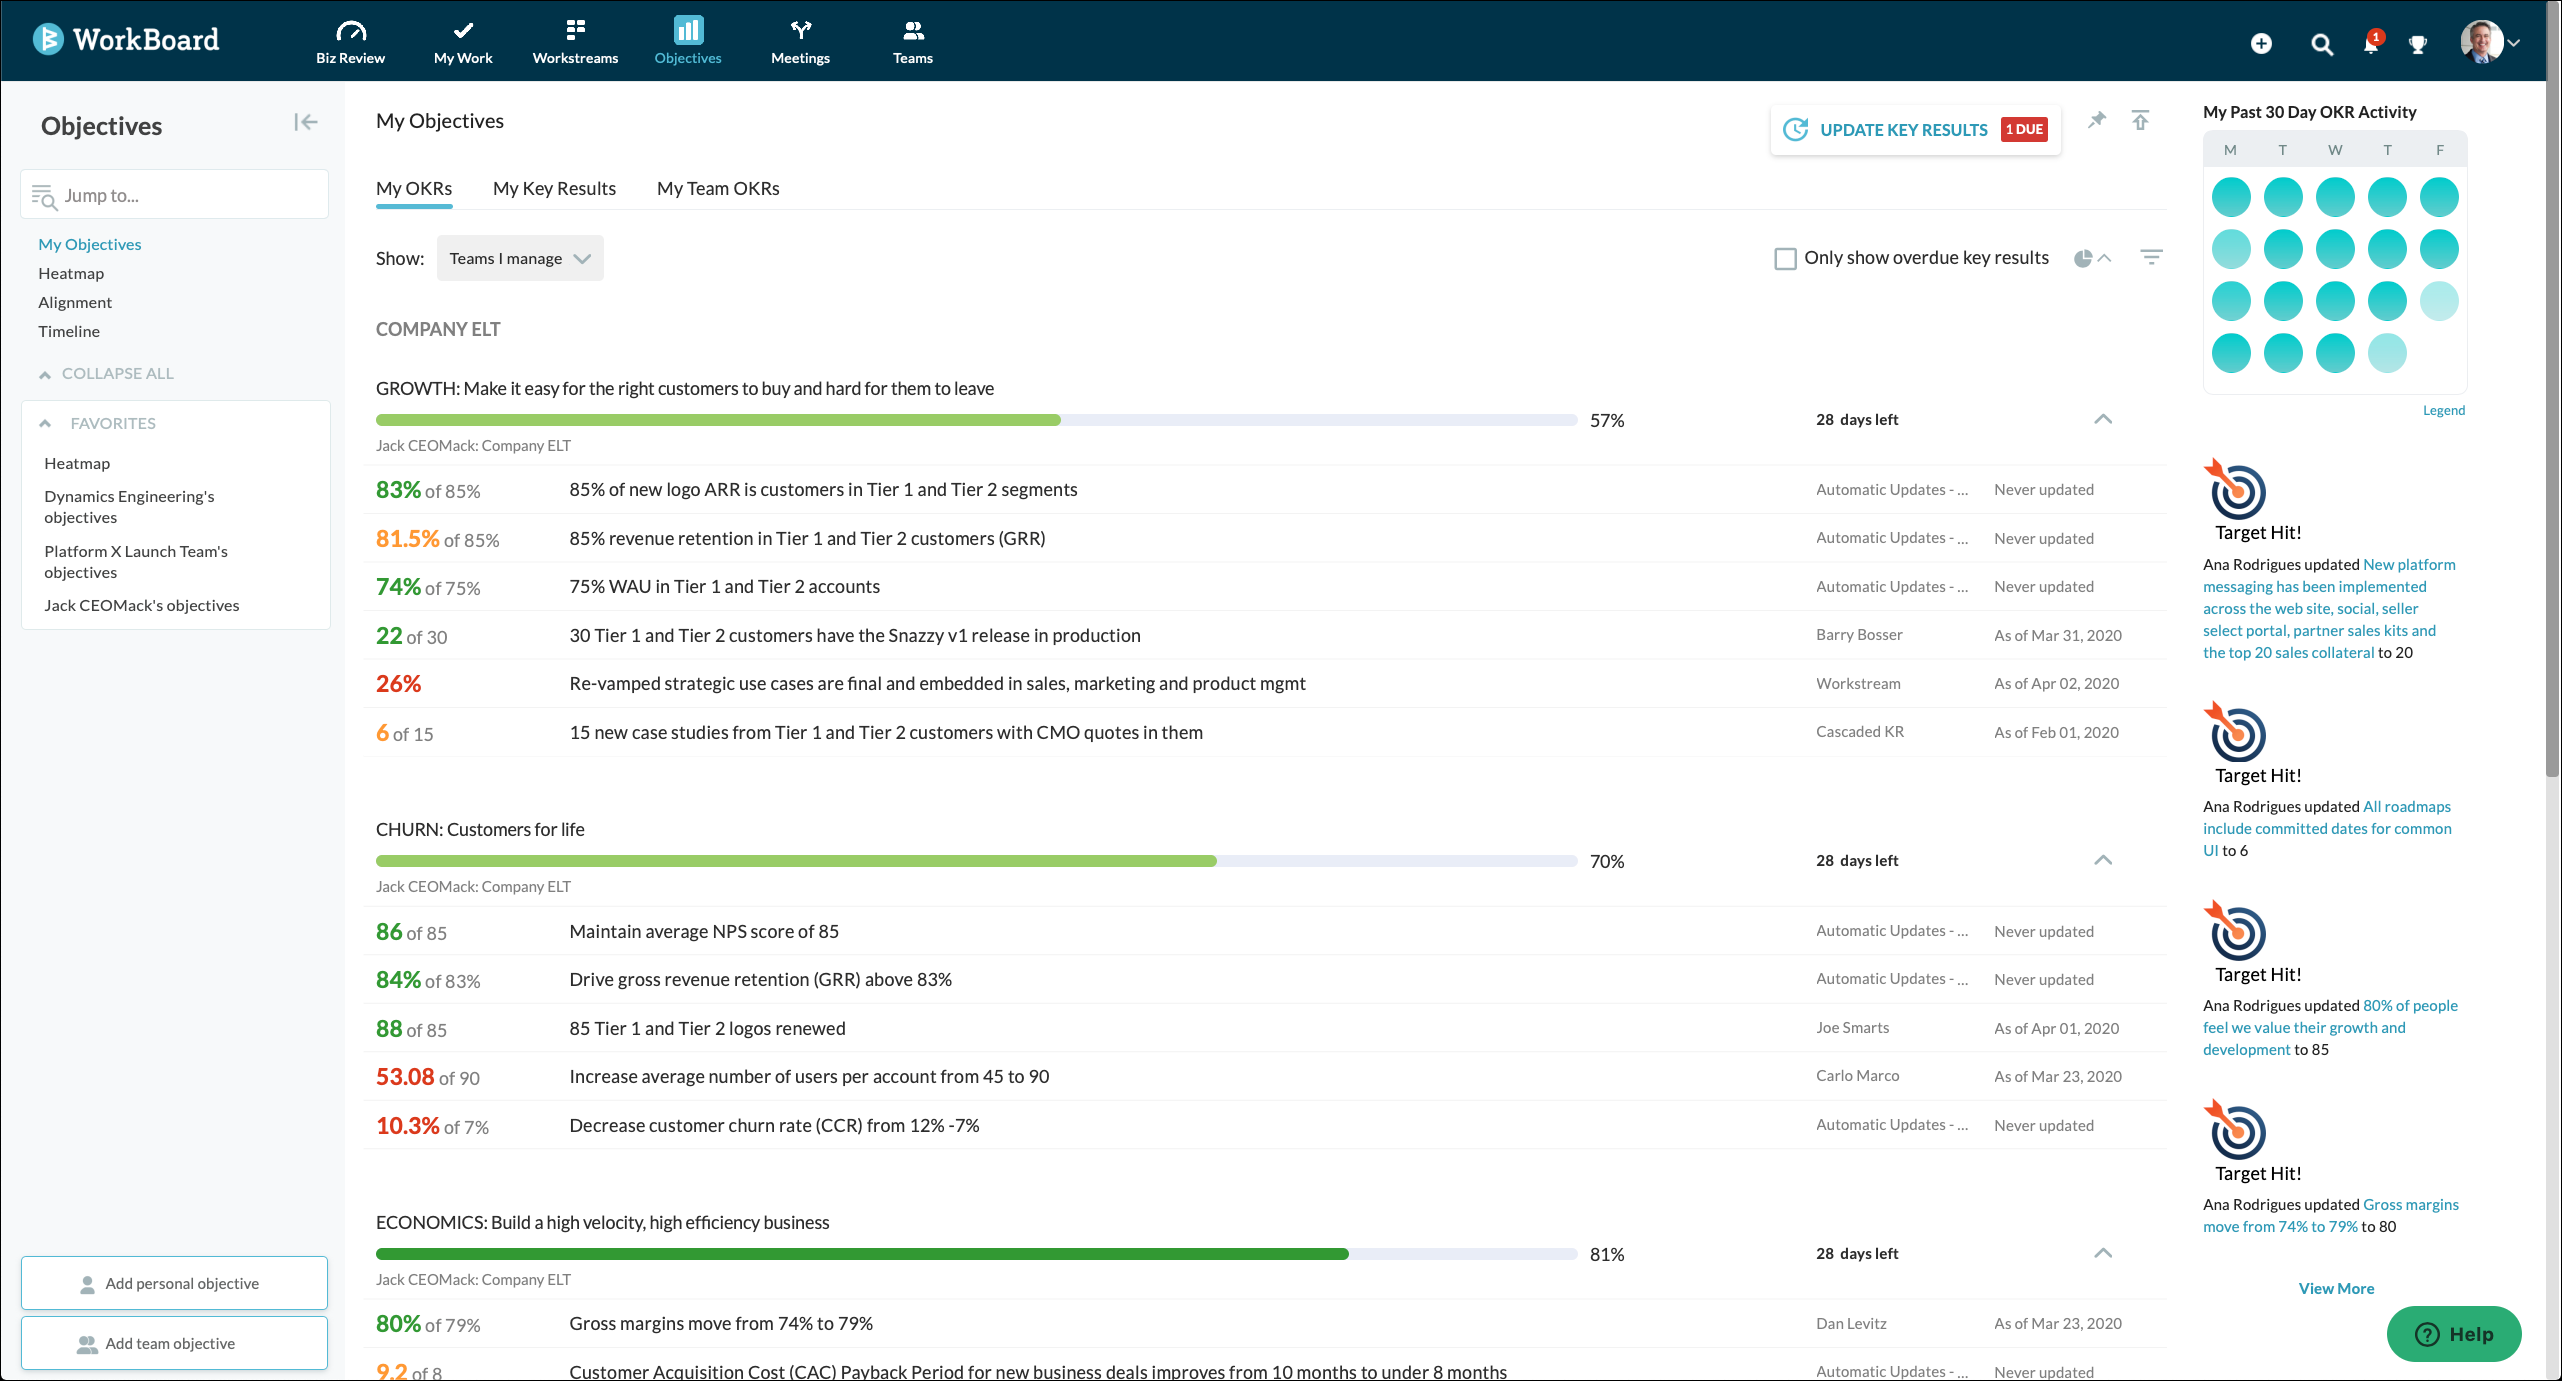
Task: Collapse the ECONOMICS objective chevron
Action: tap(2103, 1253)
